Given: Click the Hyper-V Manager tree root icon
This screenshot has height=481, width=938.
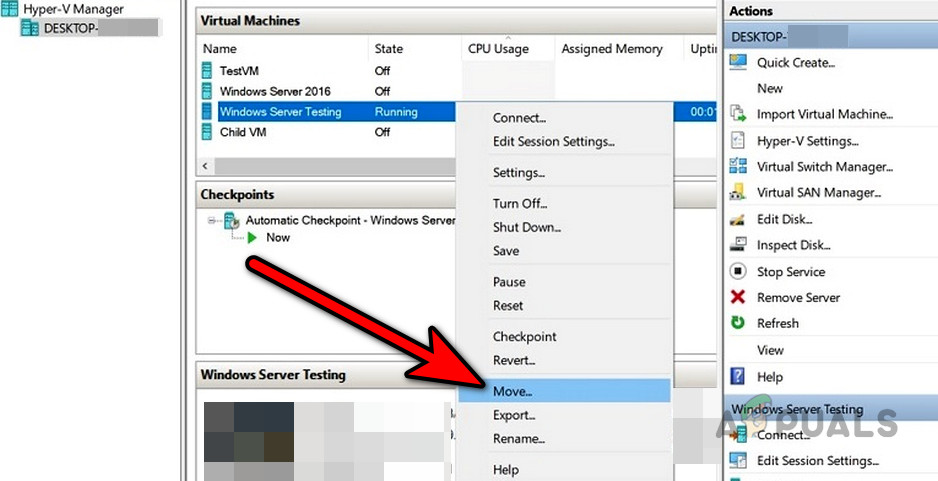Looking at the screenshot, I should click(x=10, y=9).
